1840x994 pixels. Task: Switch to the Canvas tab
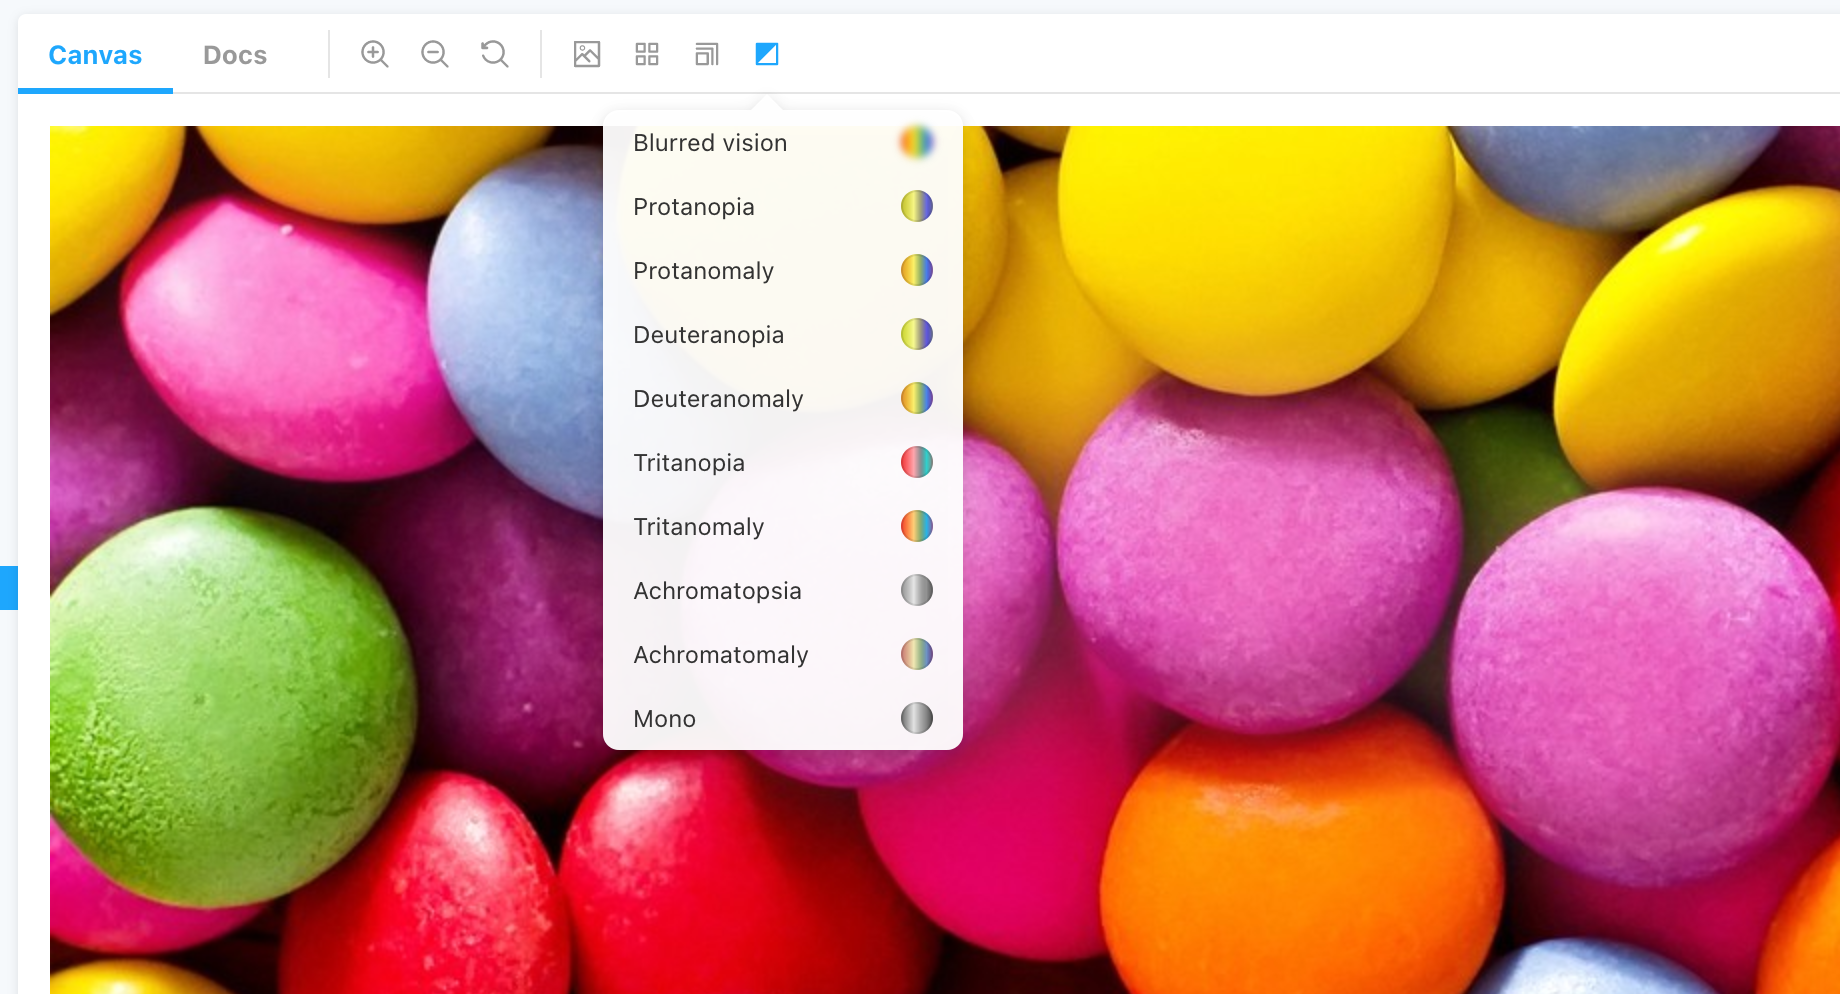95,55
